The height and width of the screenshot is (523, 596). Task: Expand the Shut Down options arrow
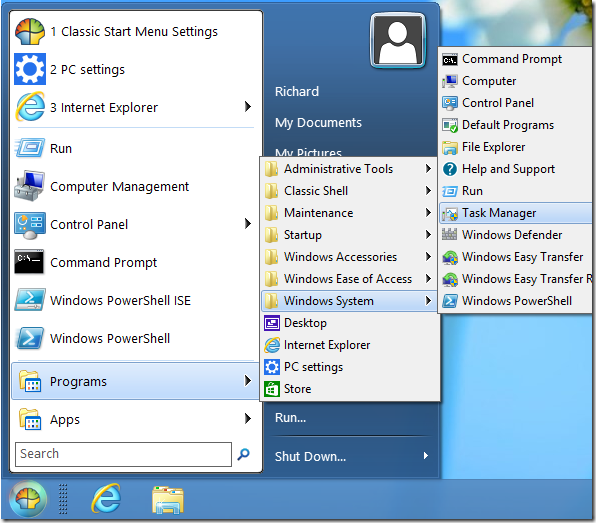pyautogui.click(x=426, y=455)
